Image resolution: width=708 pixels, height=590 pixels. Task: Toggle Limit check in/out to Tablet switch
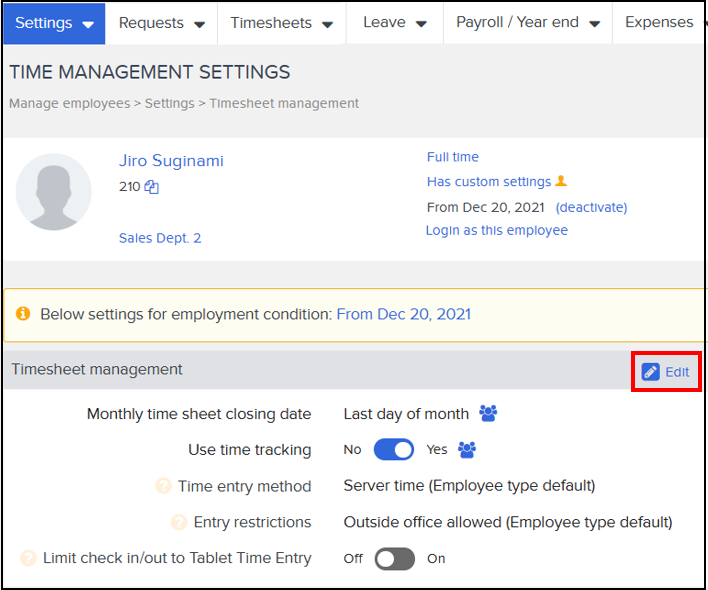pyautogui.click(x=395, y=559)
